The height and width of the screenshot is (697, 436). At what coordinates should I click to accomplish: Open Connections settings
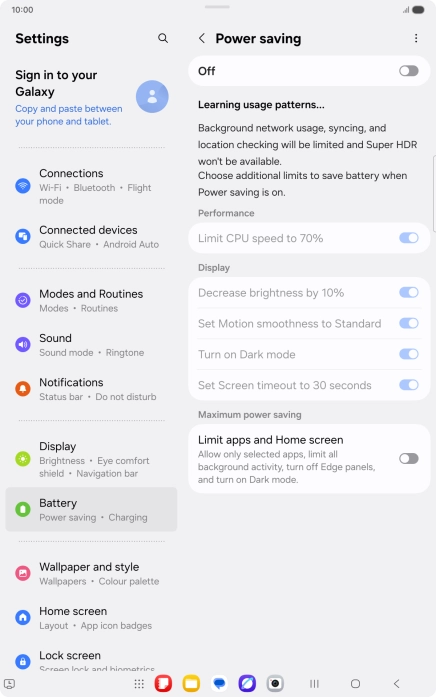(91, 186)
